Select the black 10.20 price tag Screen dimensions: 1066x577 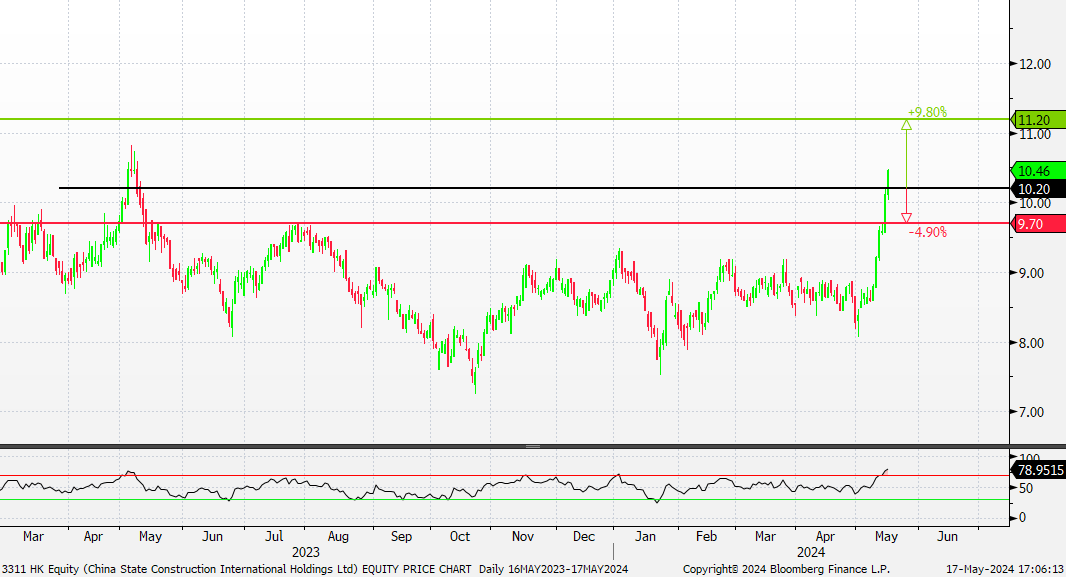(x=1038, y=189)
